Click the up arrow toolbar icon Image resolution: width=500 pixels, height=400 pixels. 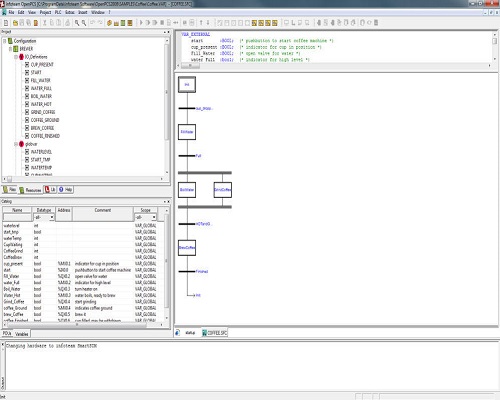tap(201, 23)
